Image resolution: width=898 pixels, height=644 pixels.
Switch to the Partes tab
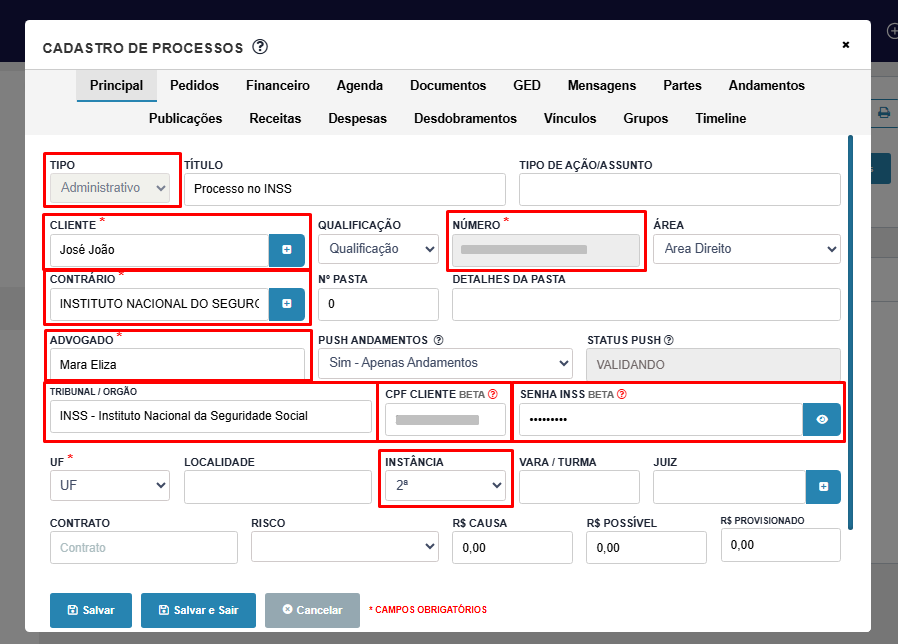682,85
